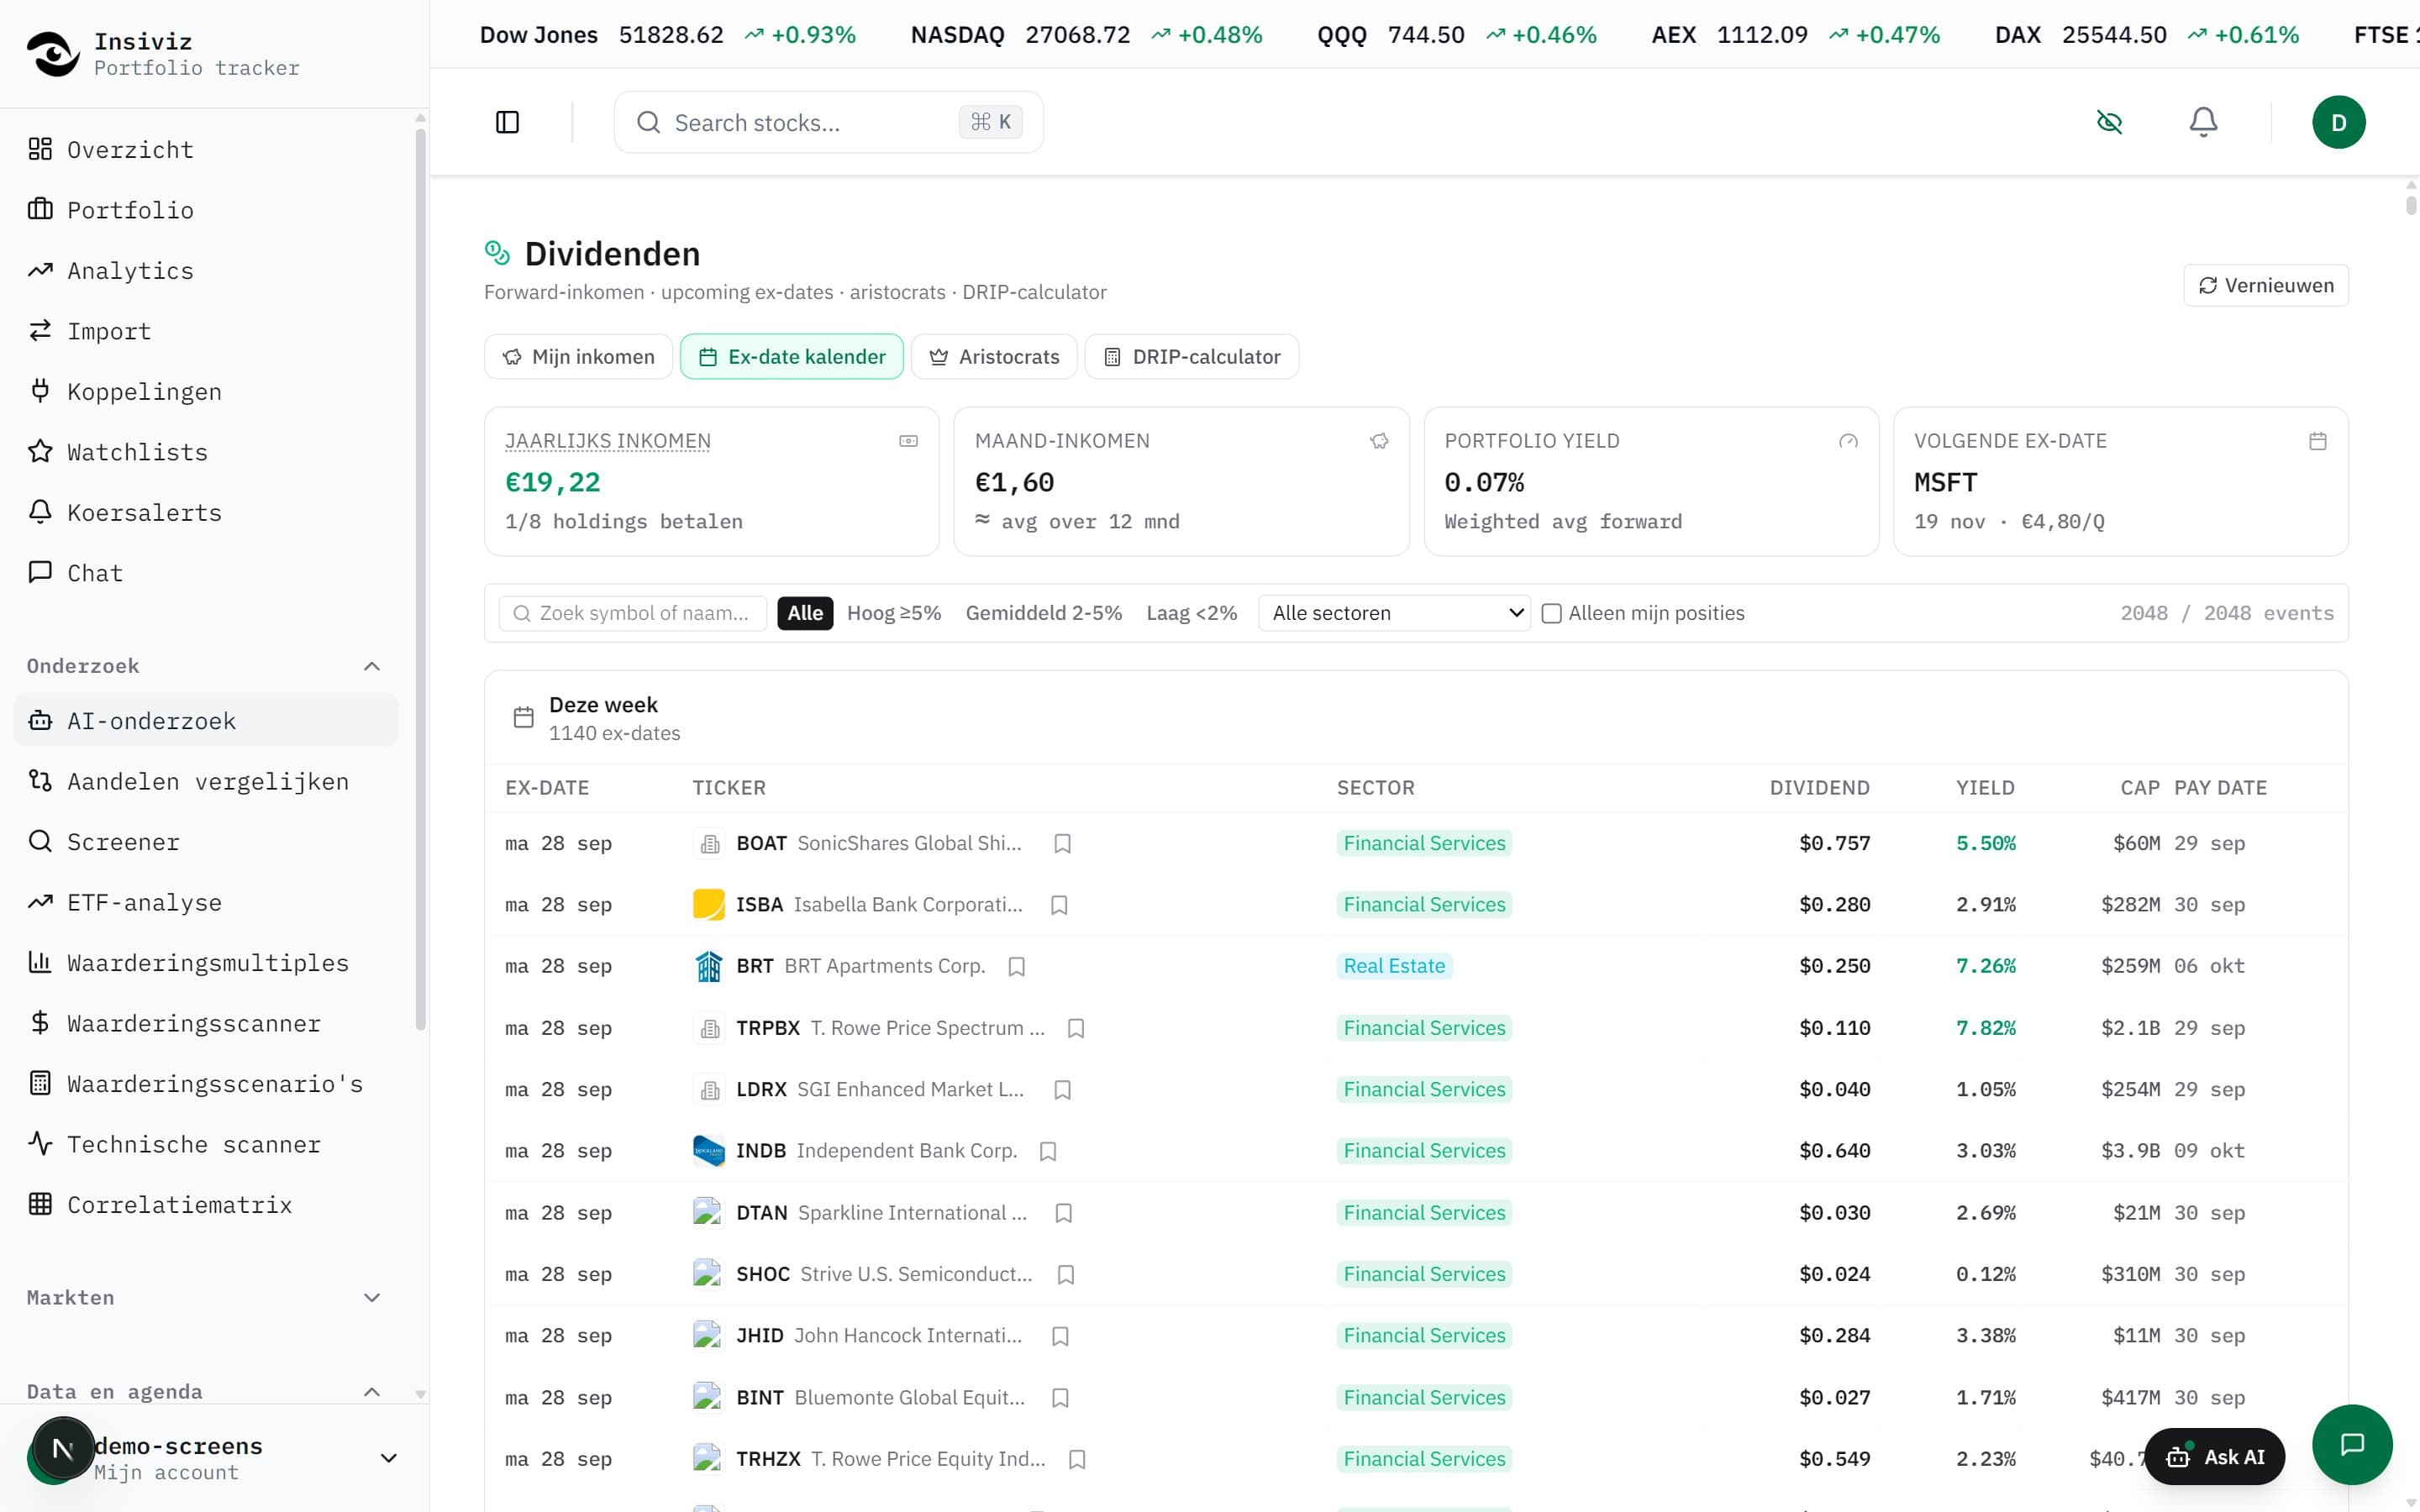Open floating chat bubble button
The height and width of the screenshot is (1512, 2420).
click(x=2352, y=1444)
